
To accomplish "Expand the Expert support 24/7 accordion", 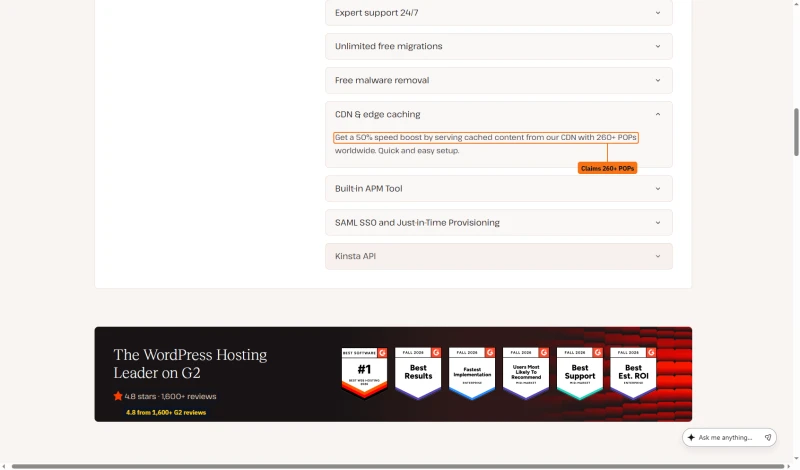I will (x=498, y=13).
